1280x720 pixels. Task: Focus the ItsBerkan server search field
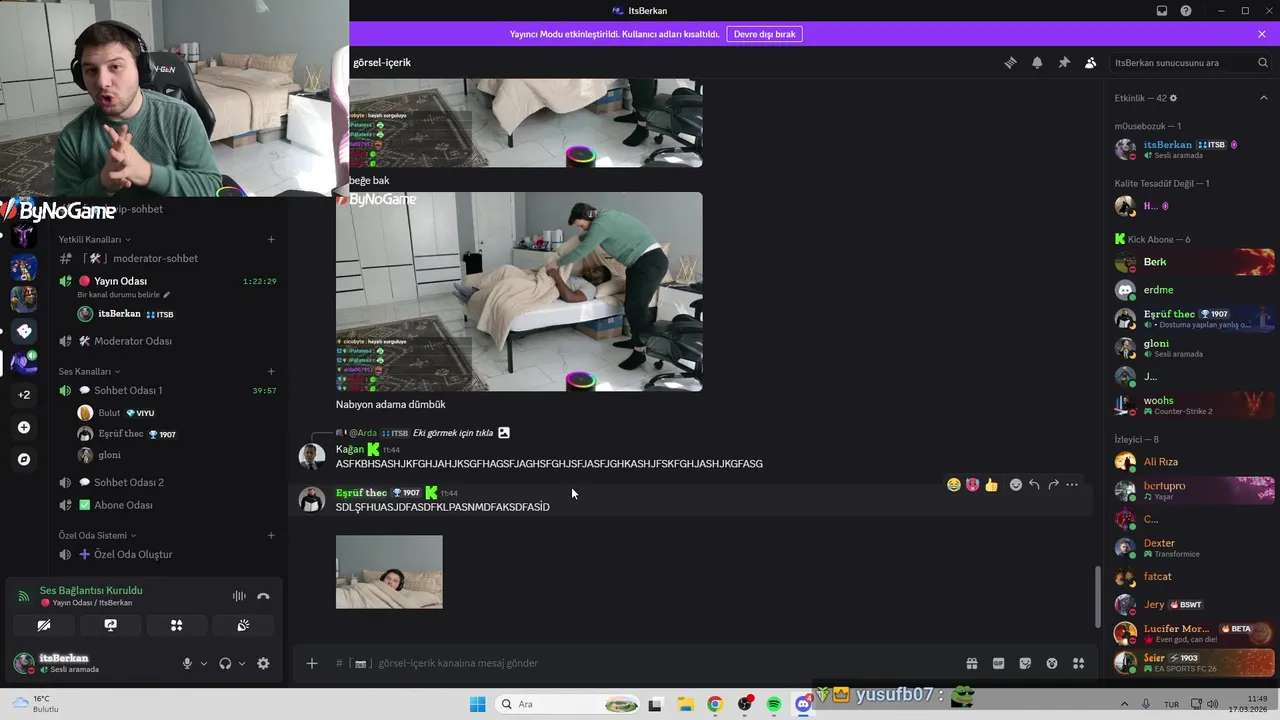pyautogui.click(x=1191, y=62)
